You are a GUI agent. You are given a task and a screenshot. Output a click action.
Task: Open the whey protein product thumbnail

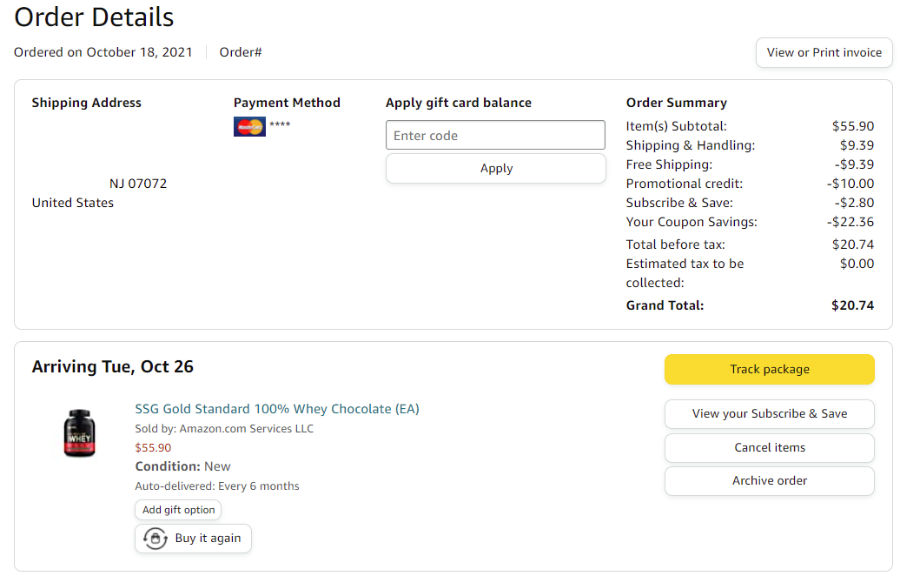pyautogui.click(x=79, y=433)
